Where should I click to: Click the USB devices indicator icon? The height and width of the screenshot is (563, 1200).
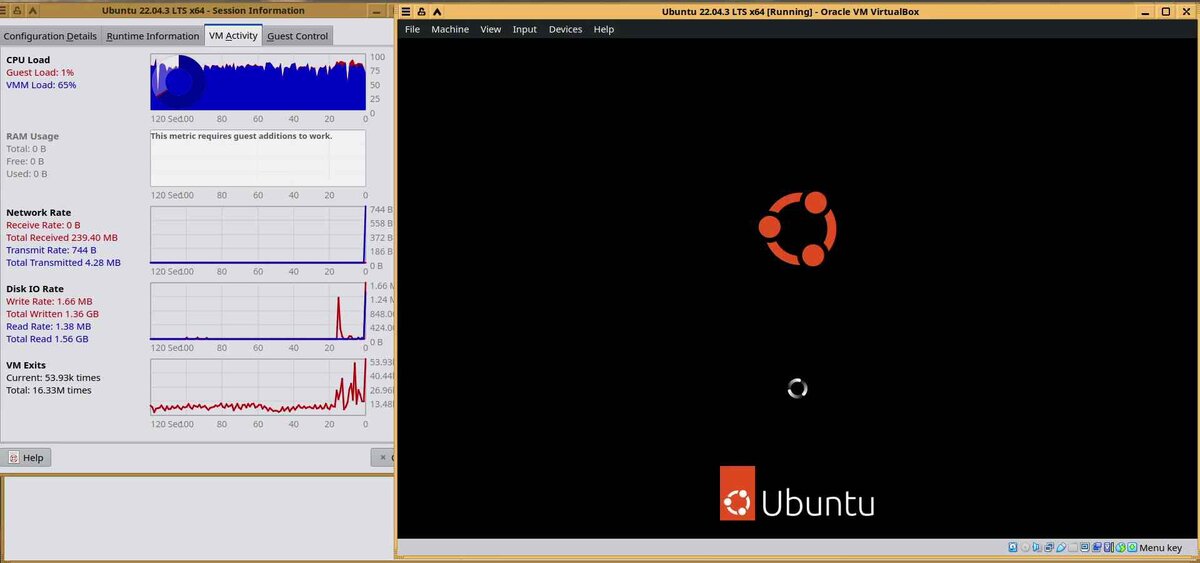(1061, 547)
